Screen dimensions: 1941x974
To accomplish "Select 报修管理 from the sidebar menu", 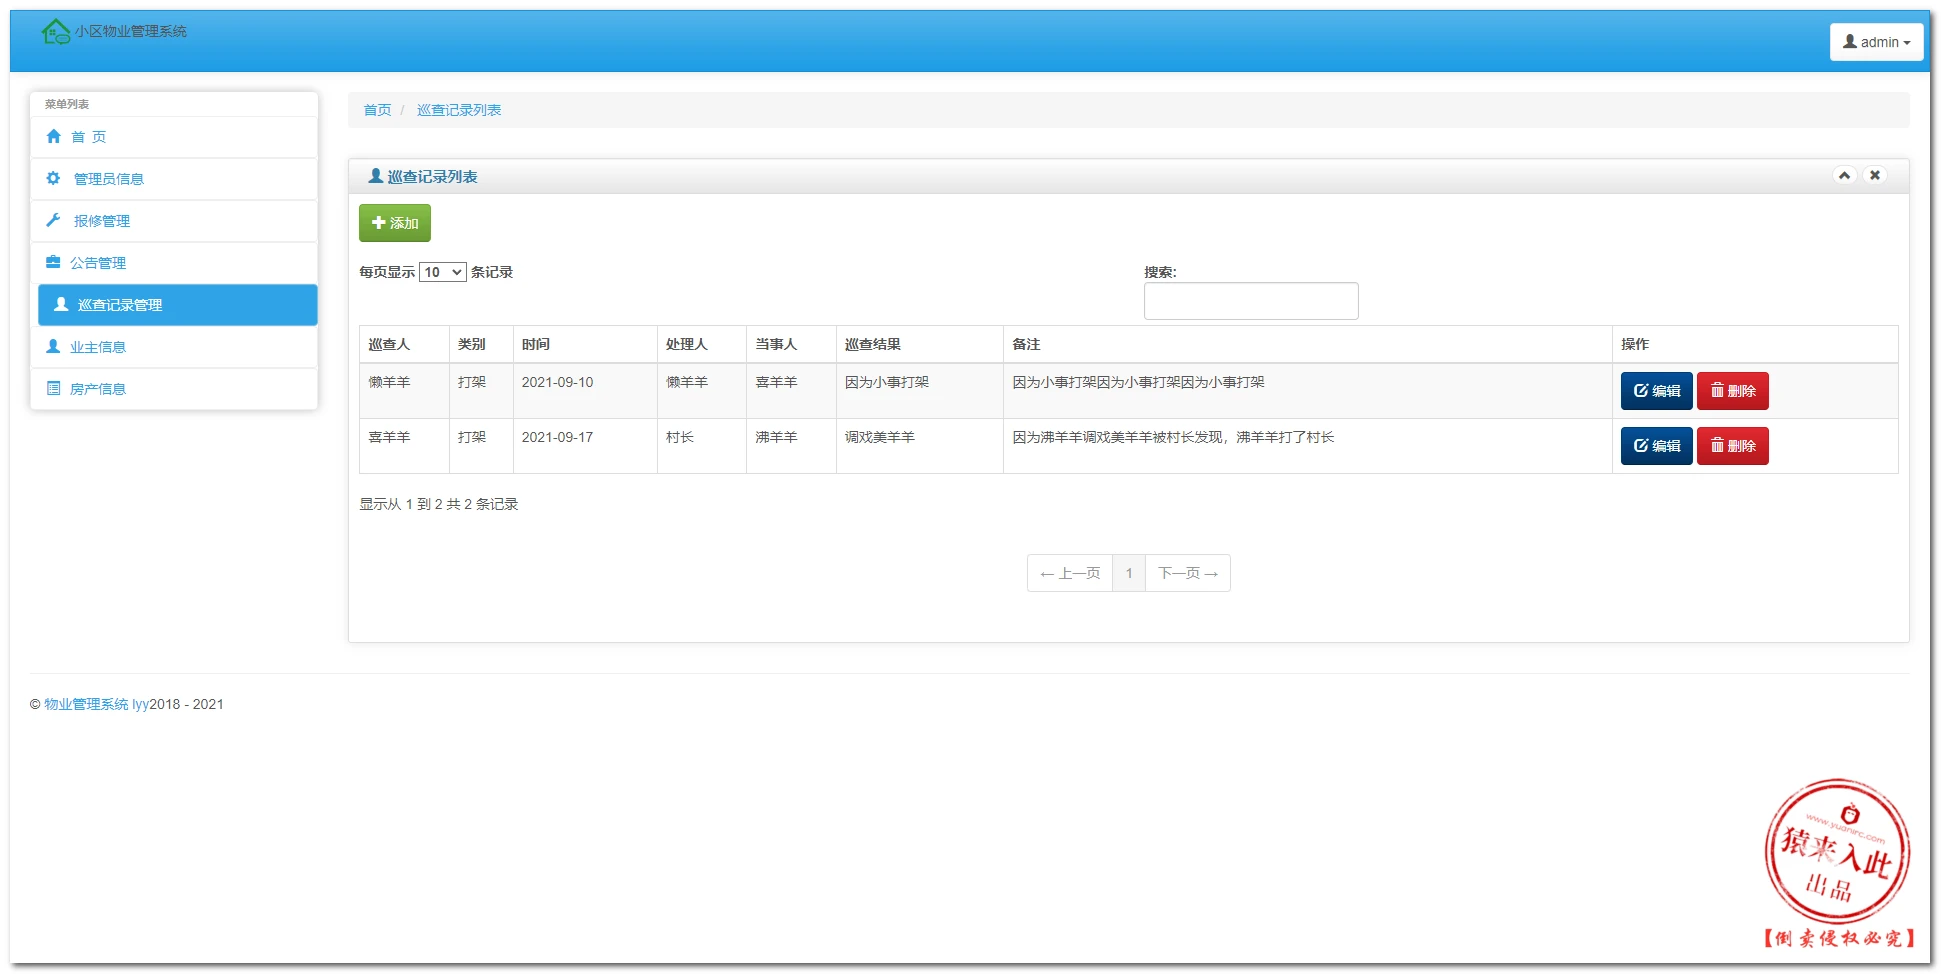I will [174, 221].
